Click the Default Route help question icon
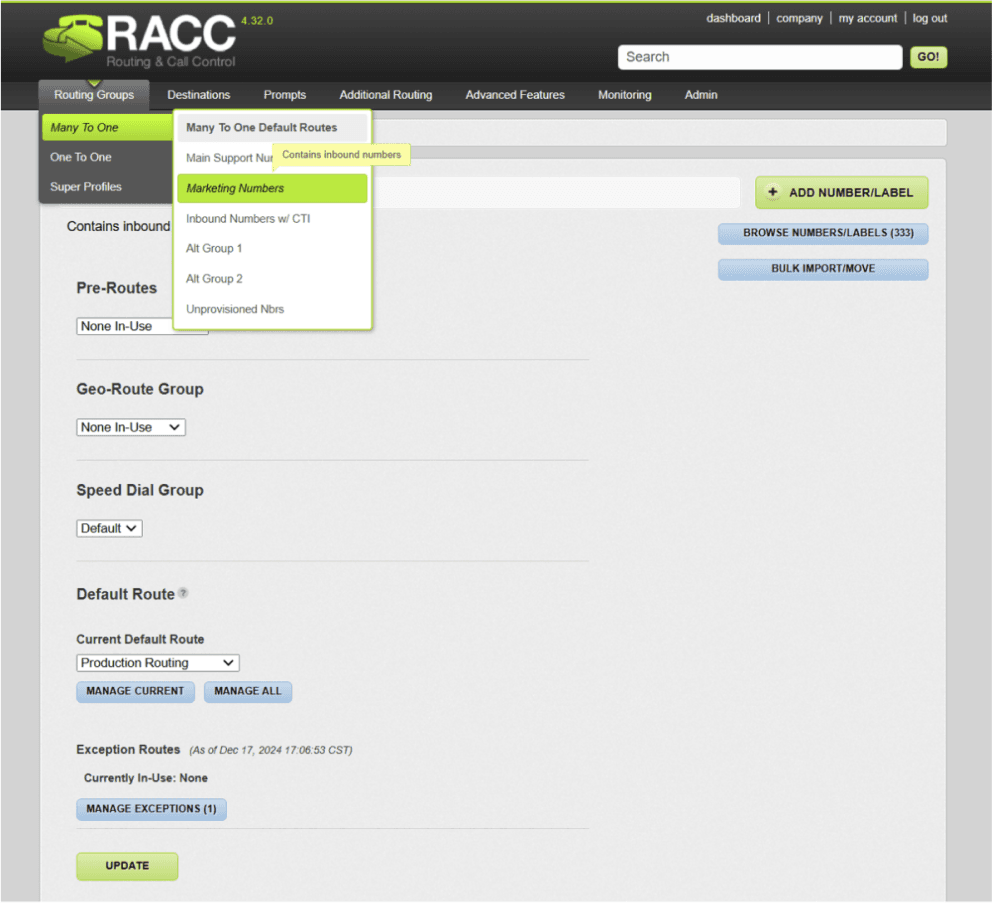 (183, 594)
